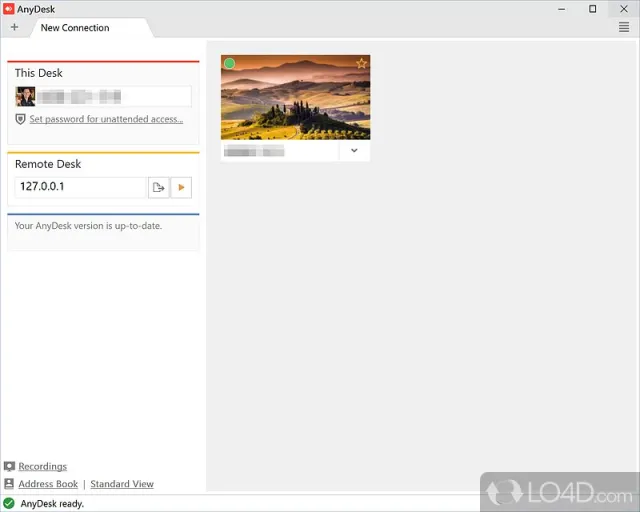
Task: Click the blurred session name label
Action: (254, 151)
